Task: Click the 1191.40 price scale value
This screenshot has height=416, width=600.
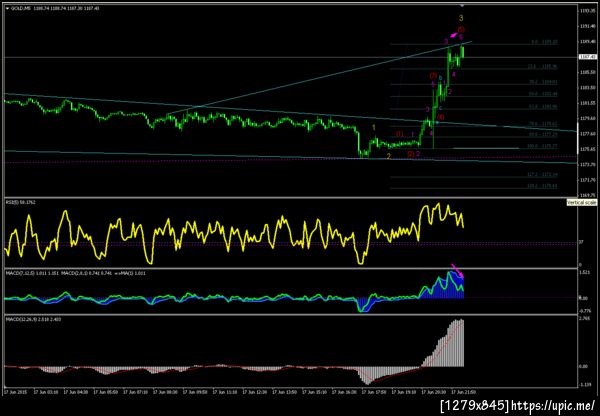Action: (x=588, y=26)
